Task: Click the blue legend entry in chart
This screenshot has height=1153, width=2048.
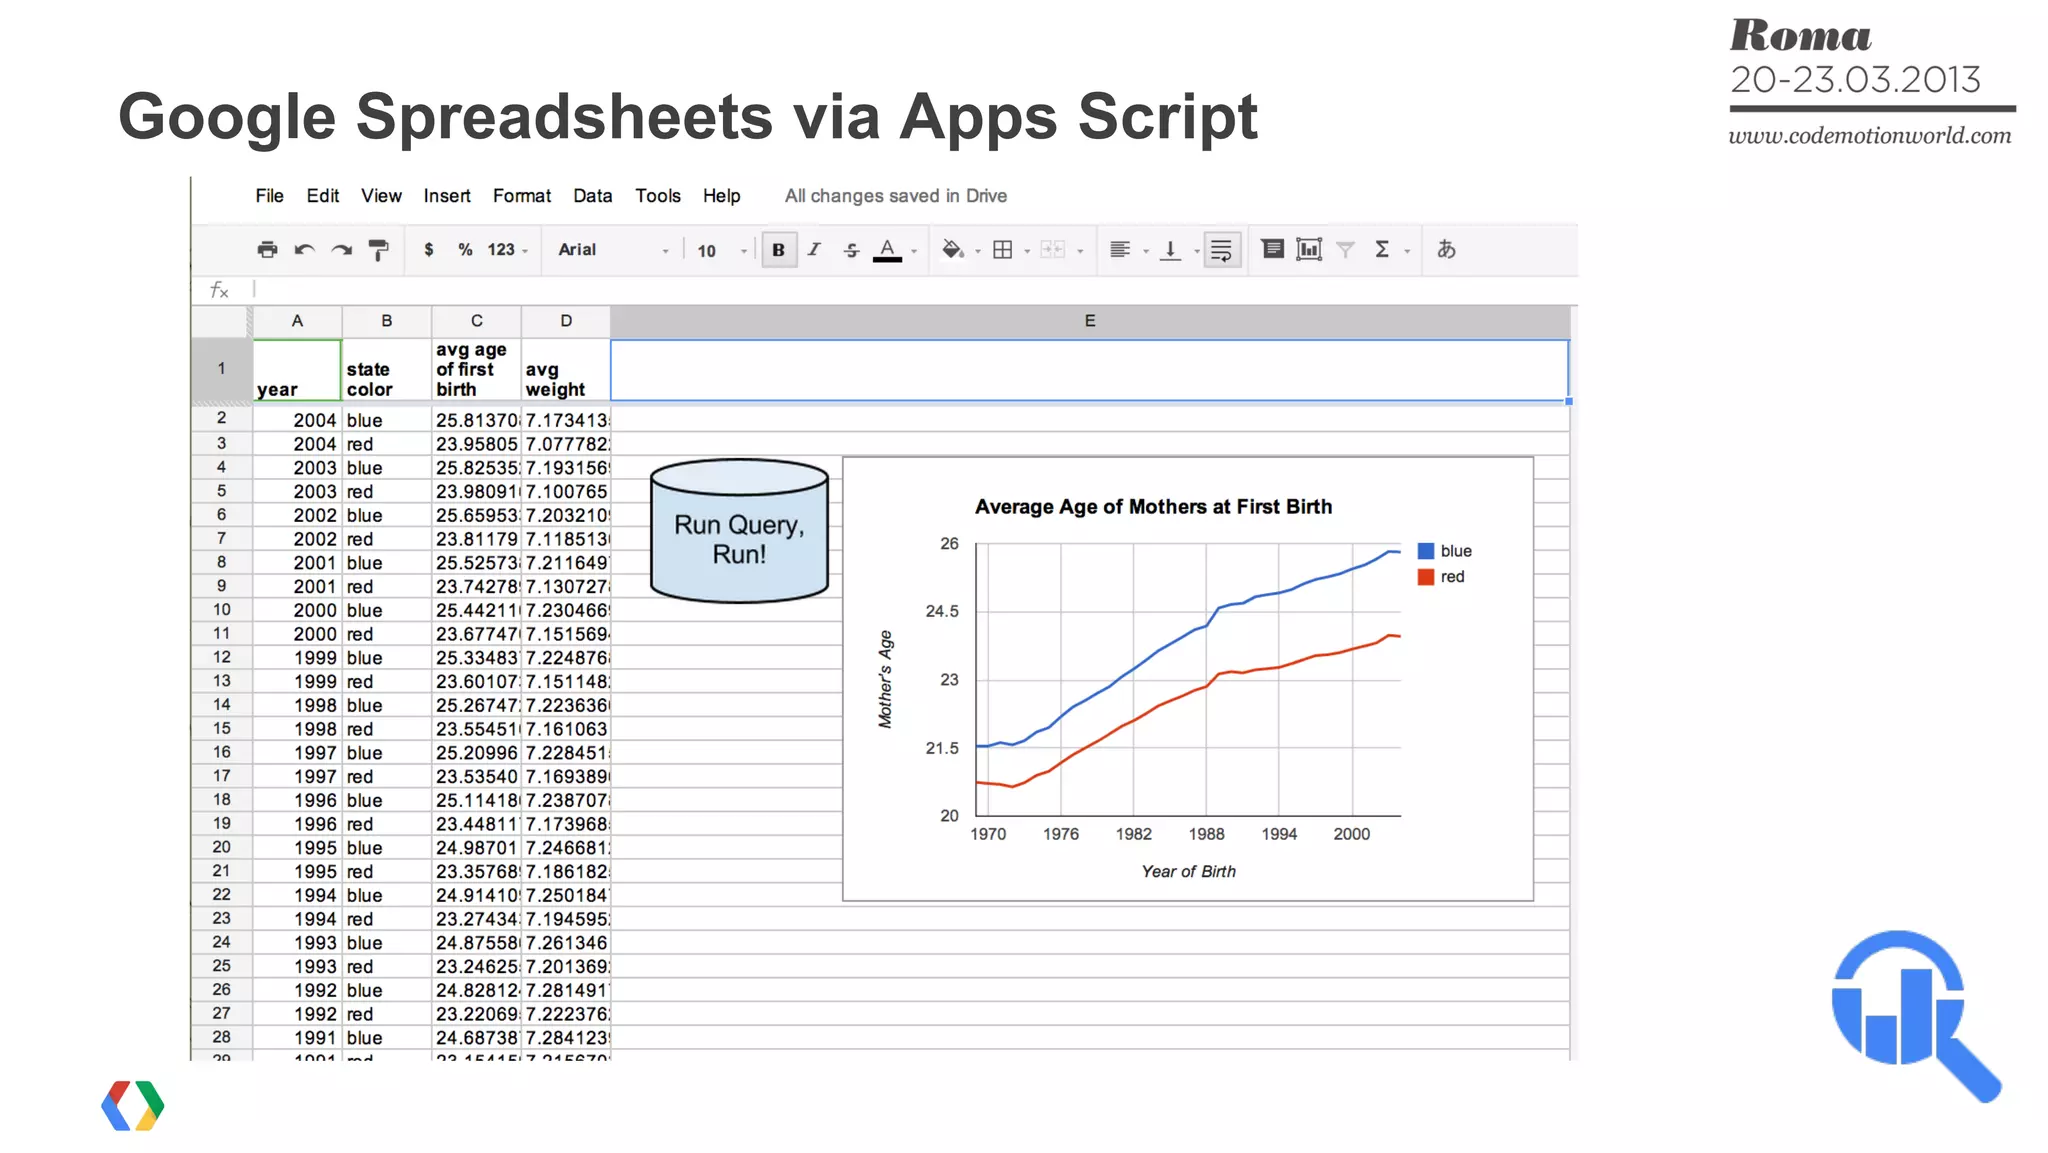Action: (1445, 551)
